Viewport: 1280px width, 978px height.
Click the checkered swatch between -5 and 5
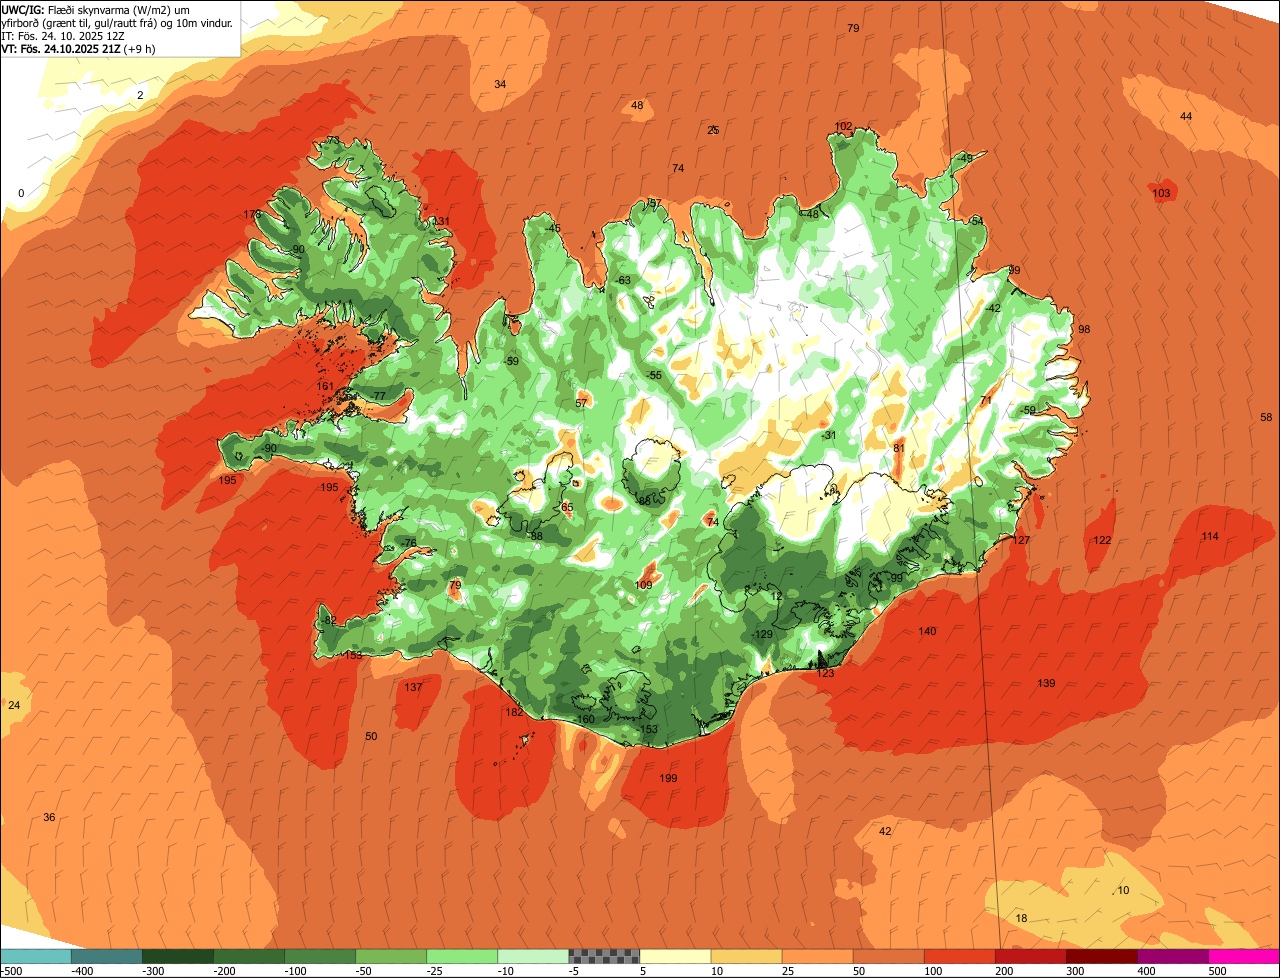604,956
